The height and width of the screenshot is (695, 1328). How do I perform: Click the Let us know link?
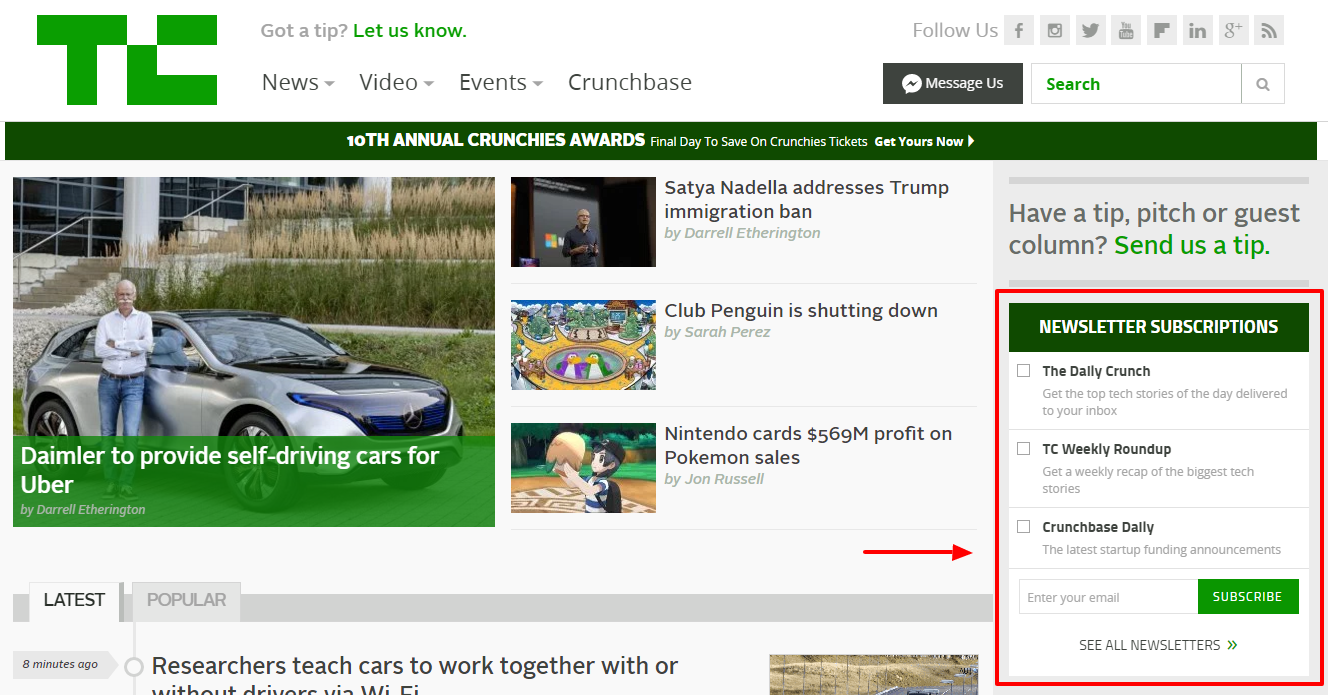pyautogui.click(x=410, y=31)
